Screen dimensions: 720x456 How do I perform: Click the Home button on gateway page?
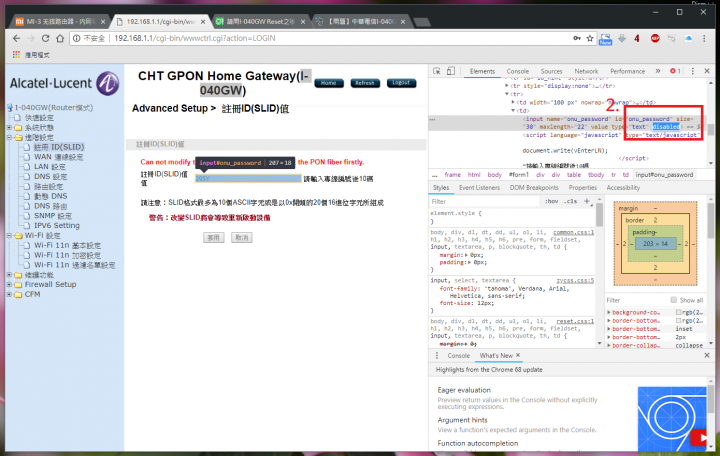[329, 83]
